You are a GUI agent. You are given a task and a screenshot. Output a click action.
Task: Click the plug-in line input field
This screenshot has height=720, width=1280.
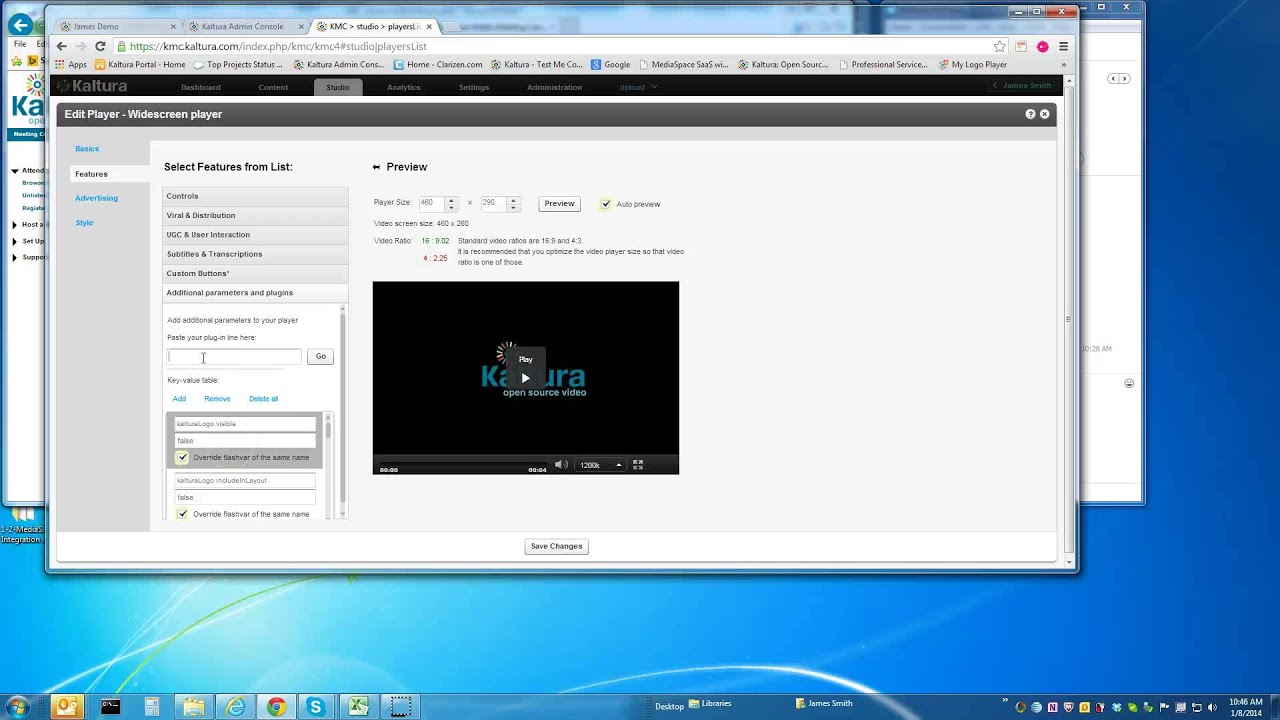coord(234,356)
